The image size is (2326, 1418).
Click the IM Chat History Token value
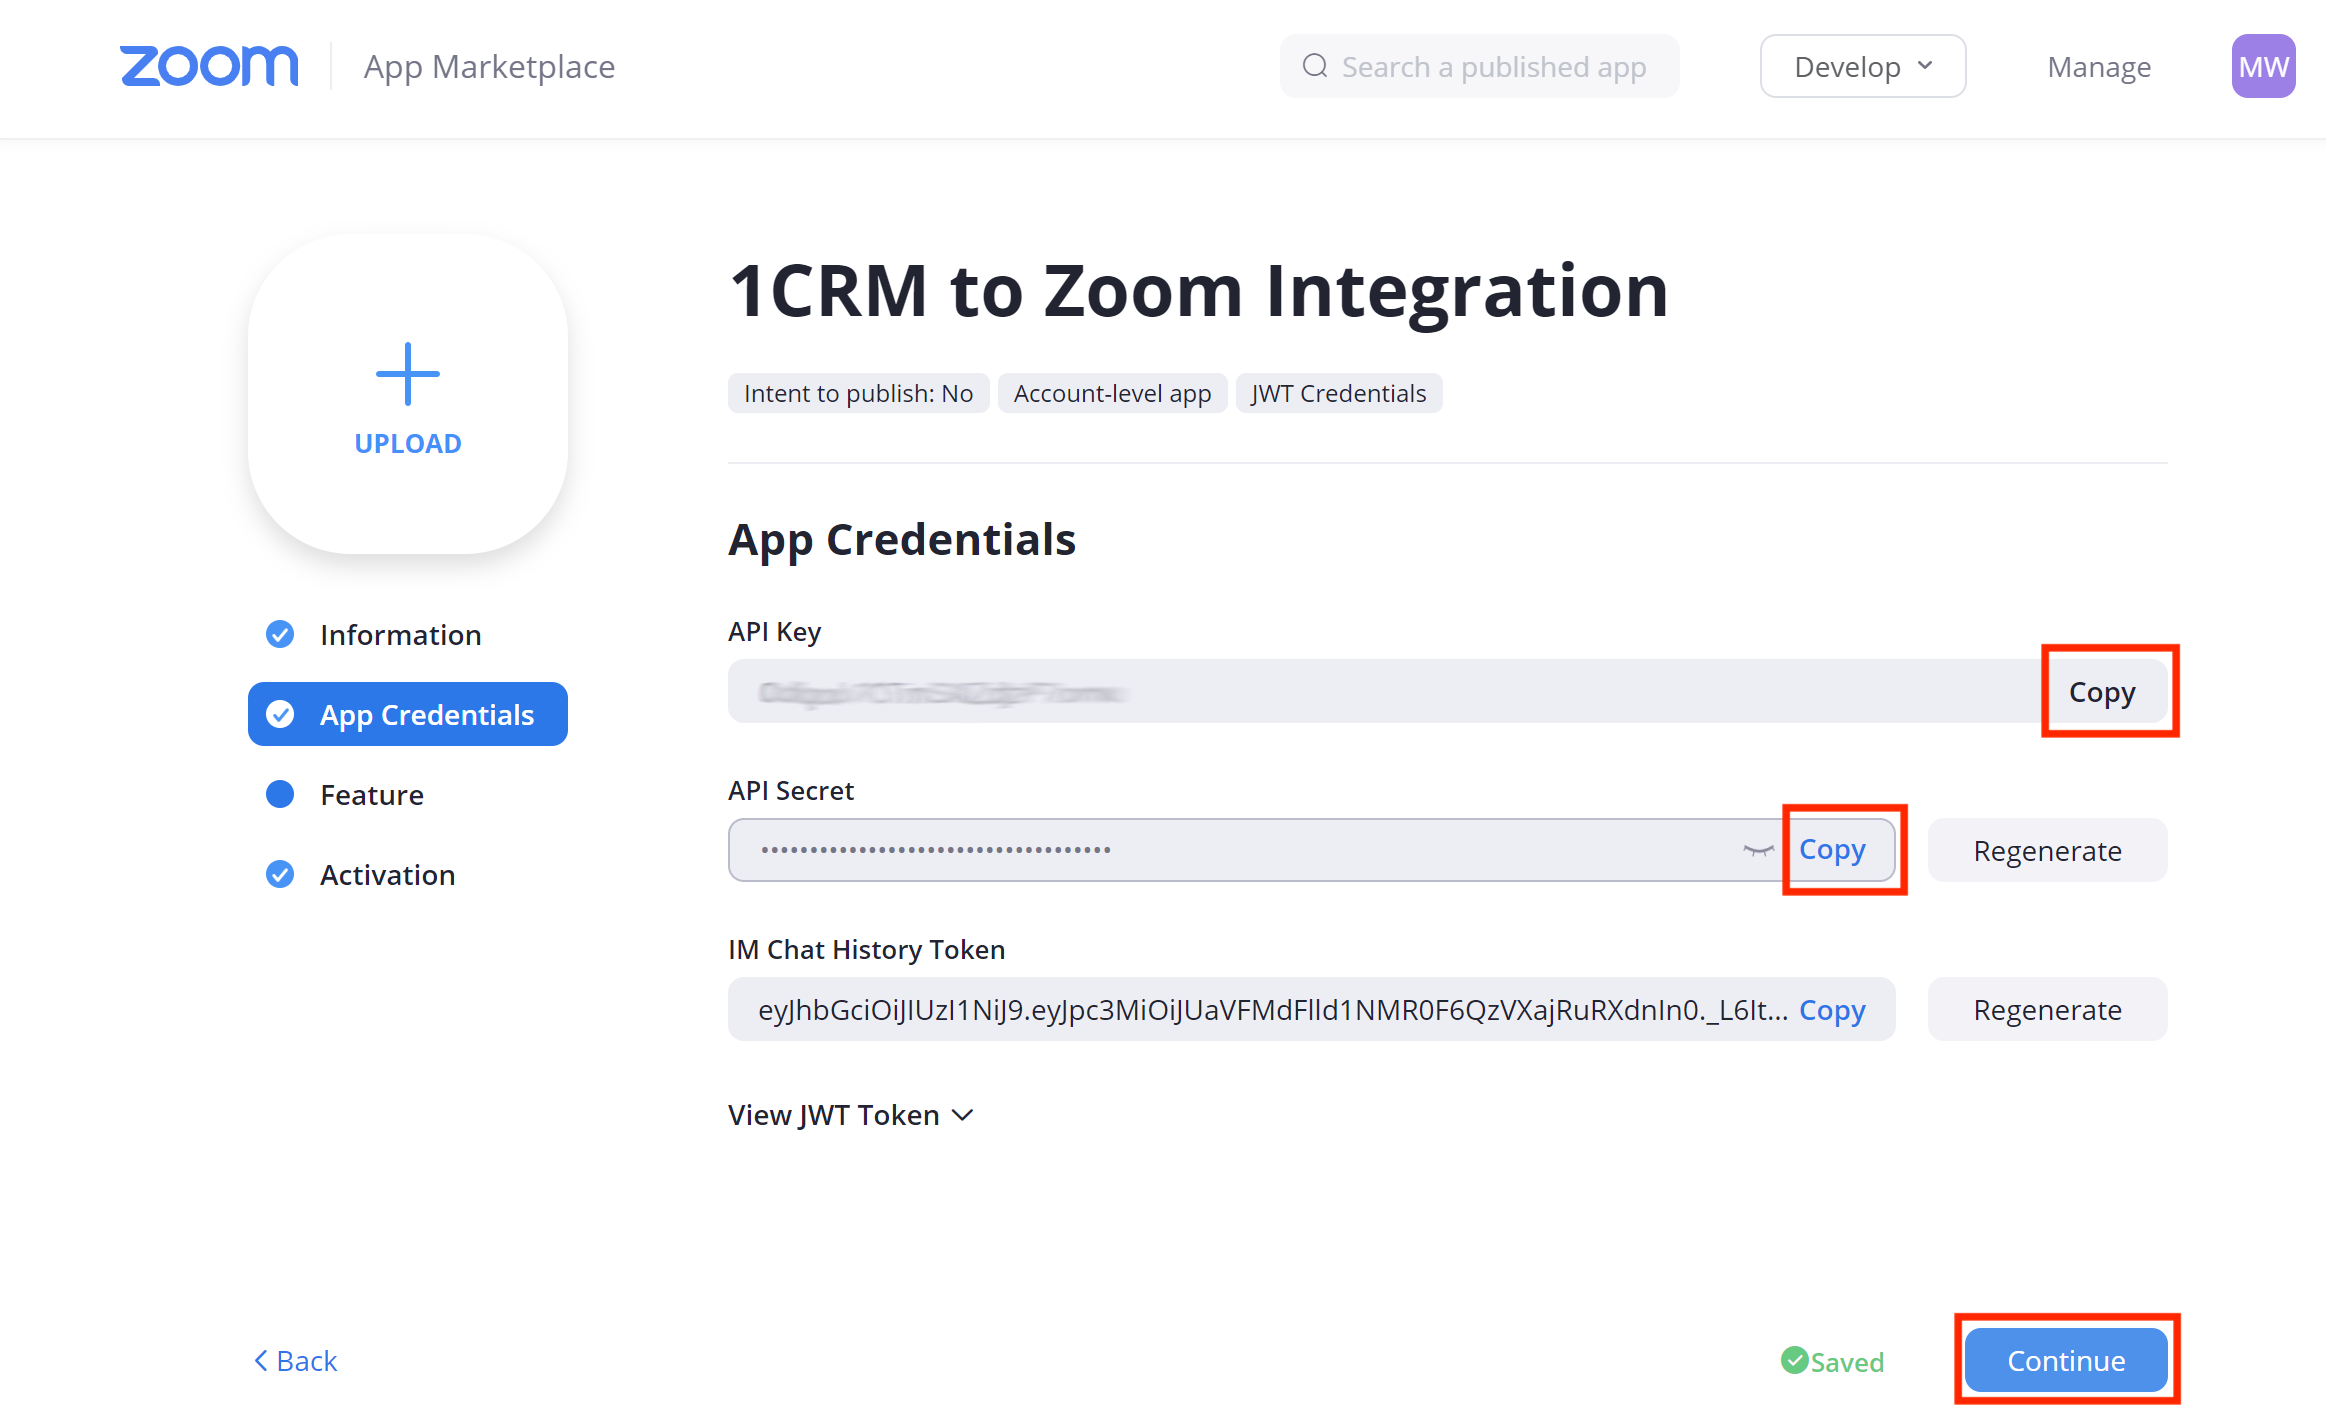pyautogui.click(x=1272, y=1010)
